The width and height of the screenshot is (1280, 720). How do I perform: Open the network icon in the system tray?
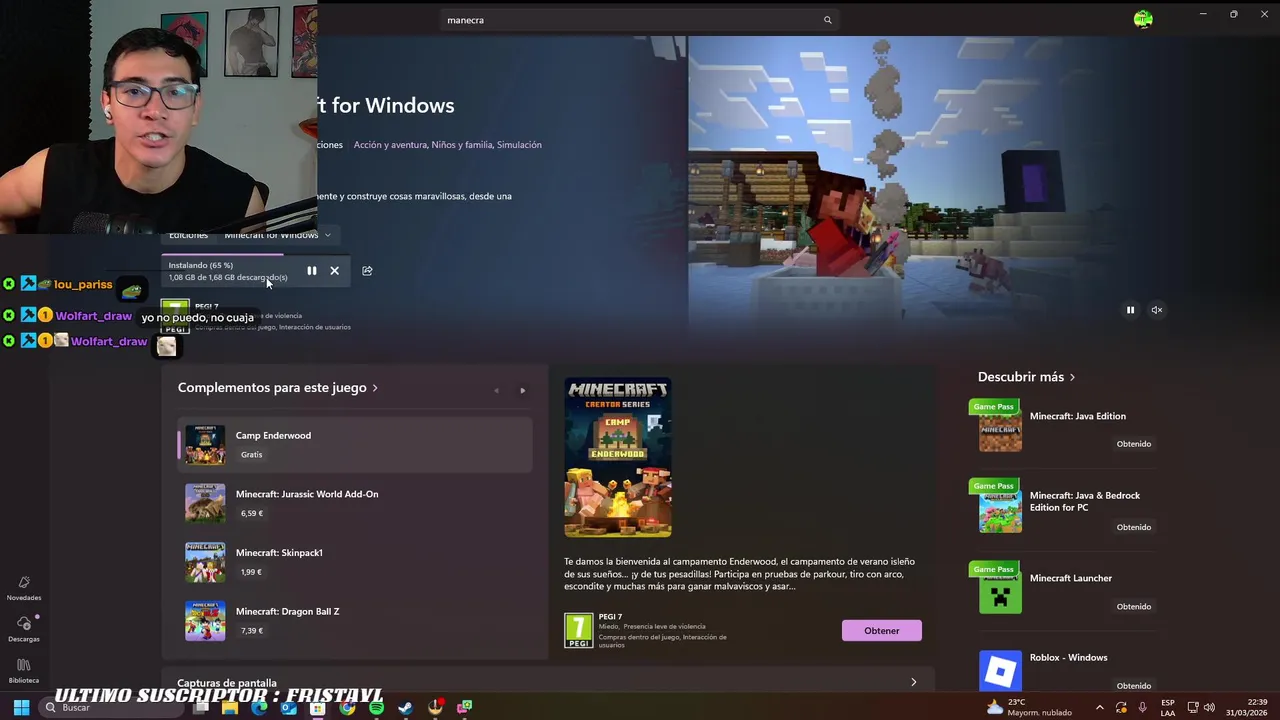(1194, 707)
